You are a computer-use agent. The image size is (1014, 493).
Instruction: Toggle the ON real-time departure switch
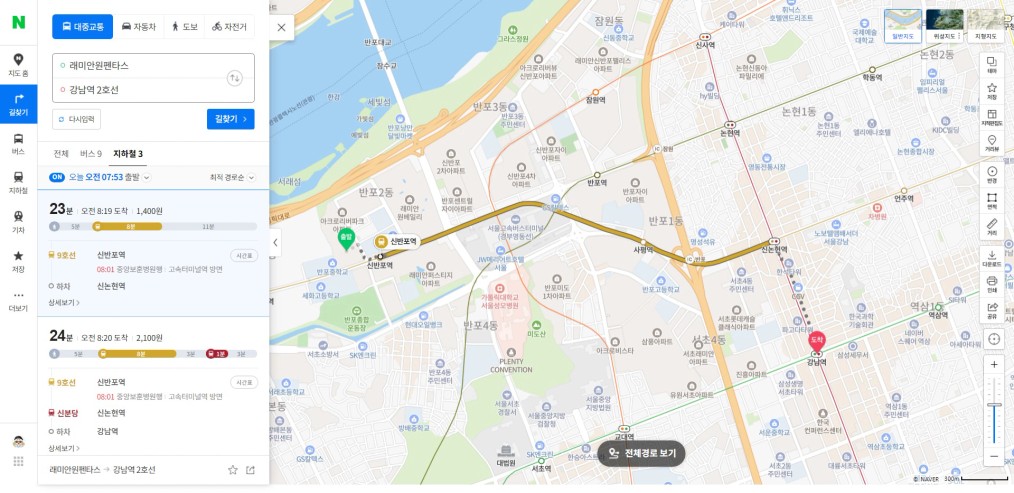click(57, 177)
